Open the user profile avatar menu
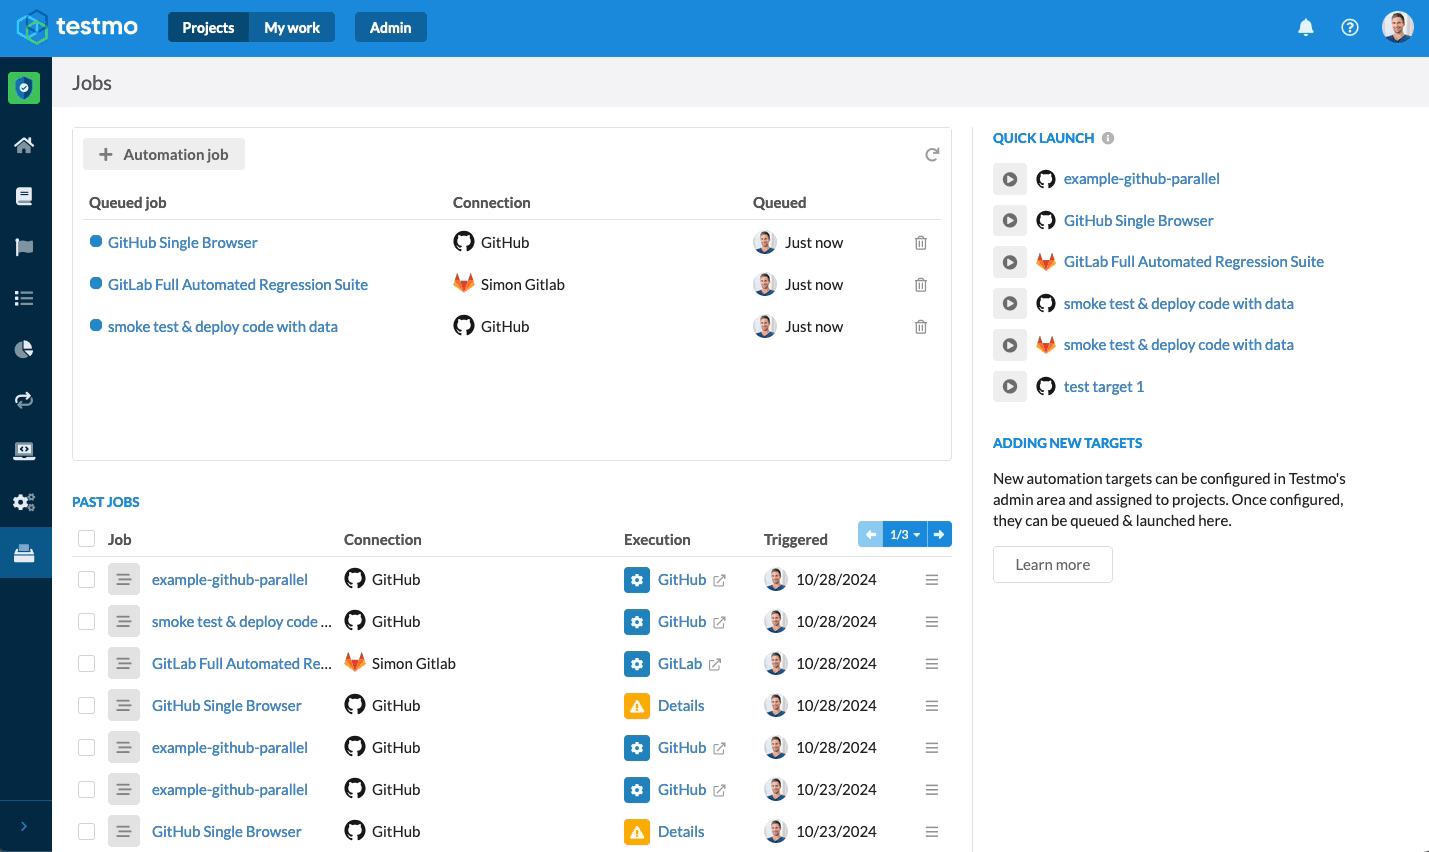The image size is (1429, 852). (1397, 27)
